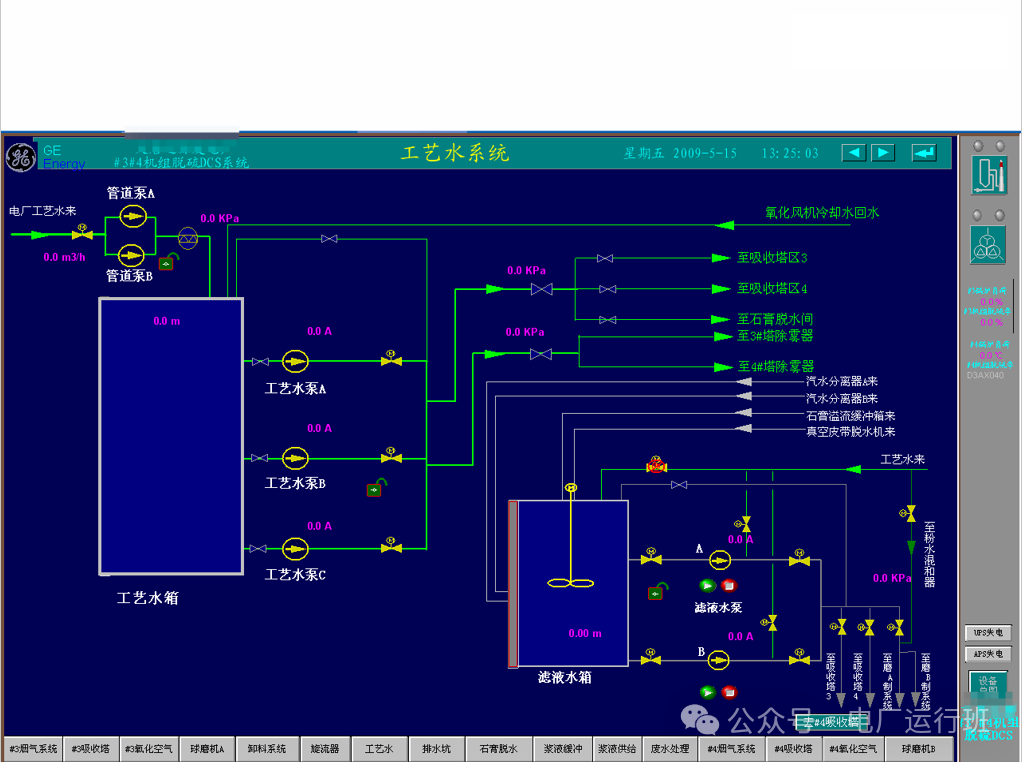The width and height of the screenshot is (1022, 762).
Task: Click the inlet valve of filtrate pump A
Action: pyautogui.click(x=650, y=557)
